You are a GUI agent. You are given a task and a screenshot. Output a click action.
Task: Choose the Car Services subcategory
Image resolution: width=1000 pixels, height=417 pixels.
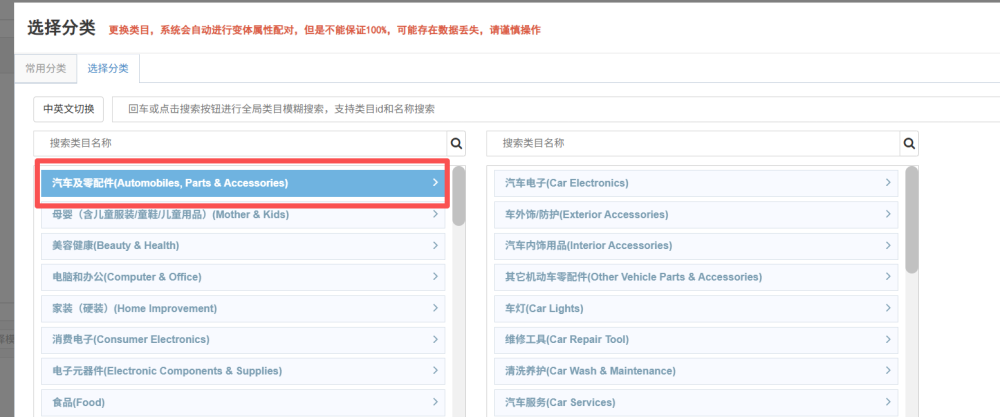[x=696, y=402]
